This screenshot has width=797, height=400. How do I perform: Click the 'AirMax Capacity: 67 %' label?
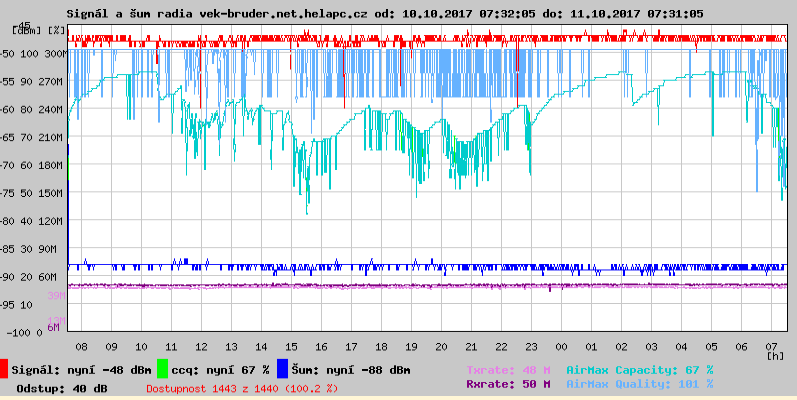point(639,370)
